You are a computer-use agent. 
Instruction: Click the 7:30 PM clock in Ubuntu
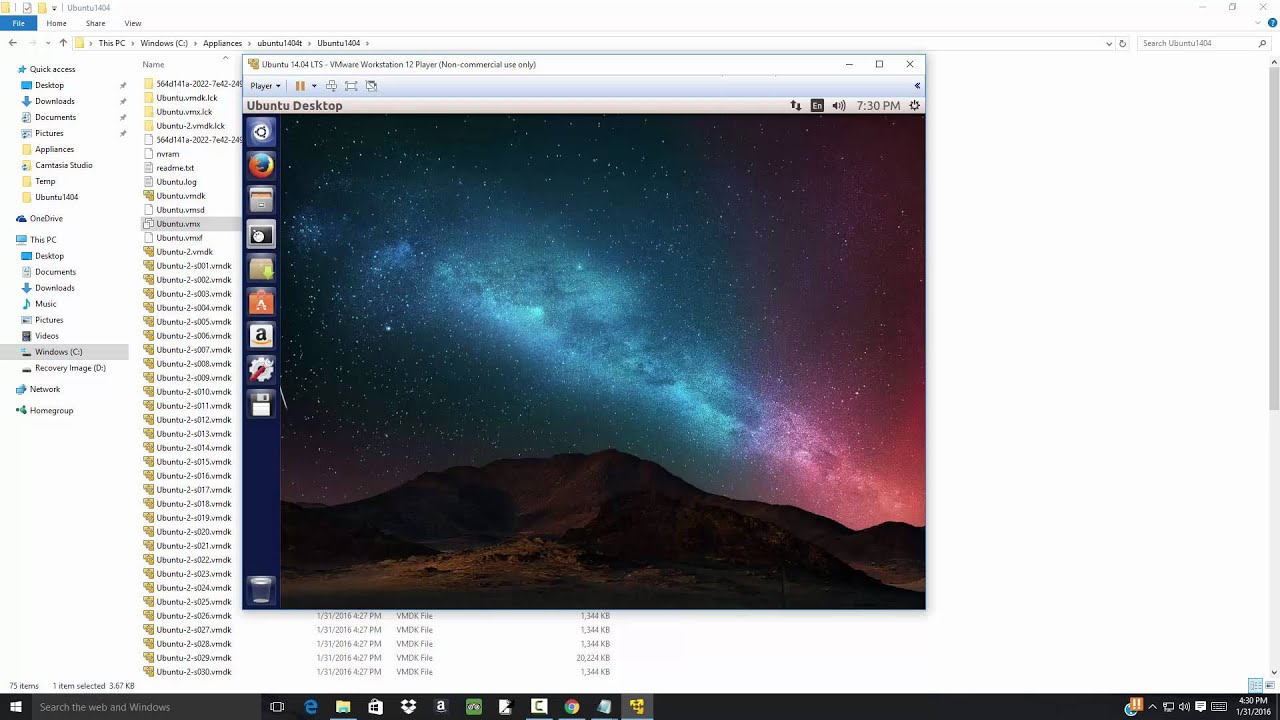[x=878, y=105]
